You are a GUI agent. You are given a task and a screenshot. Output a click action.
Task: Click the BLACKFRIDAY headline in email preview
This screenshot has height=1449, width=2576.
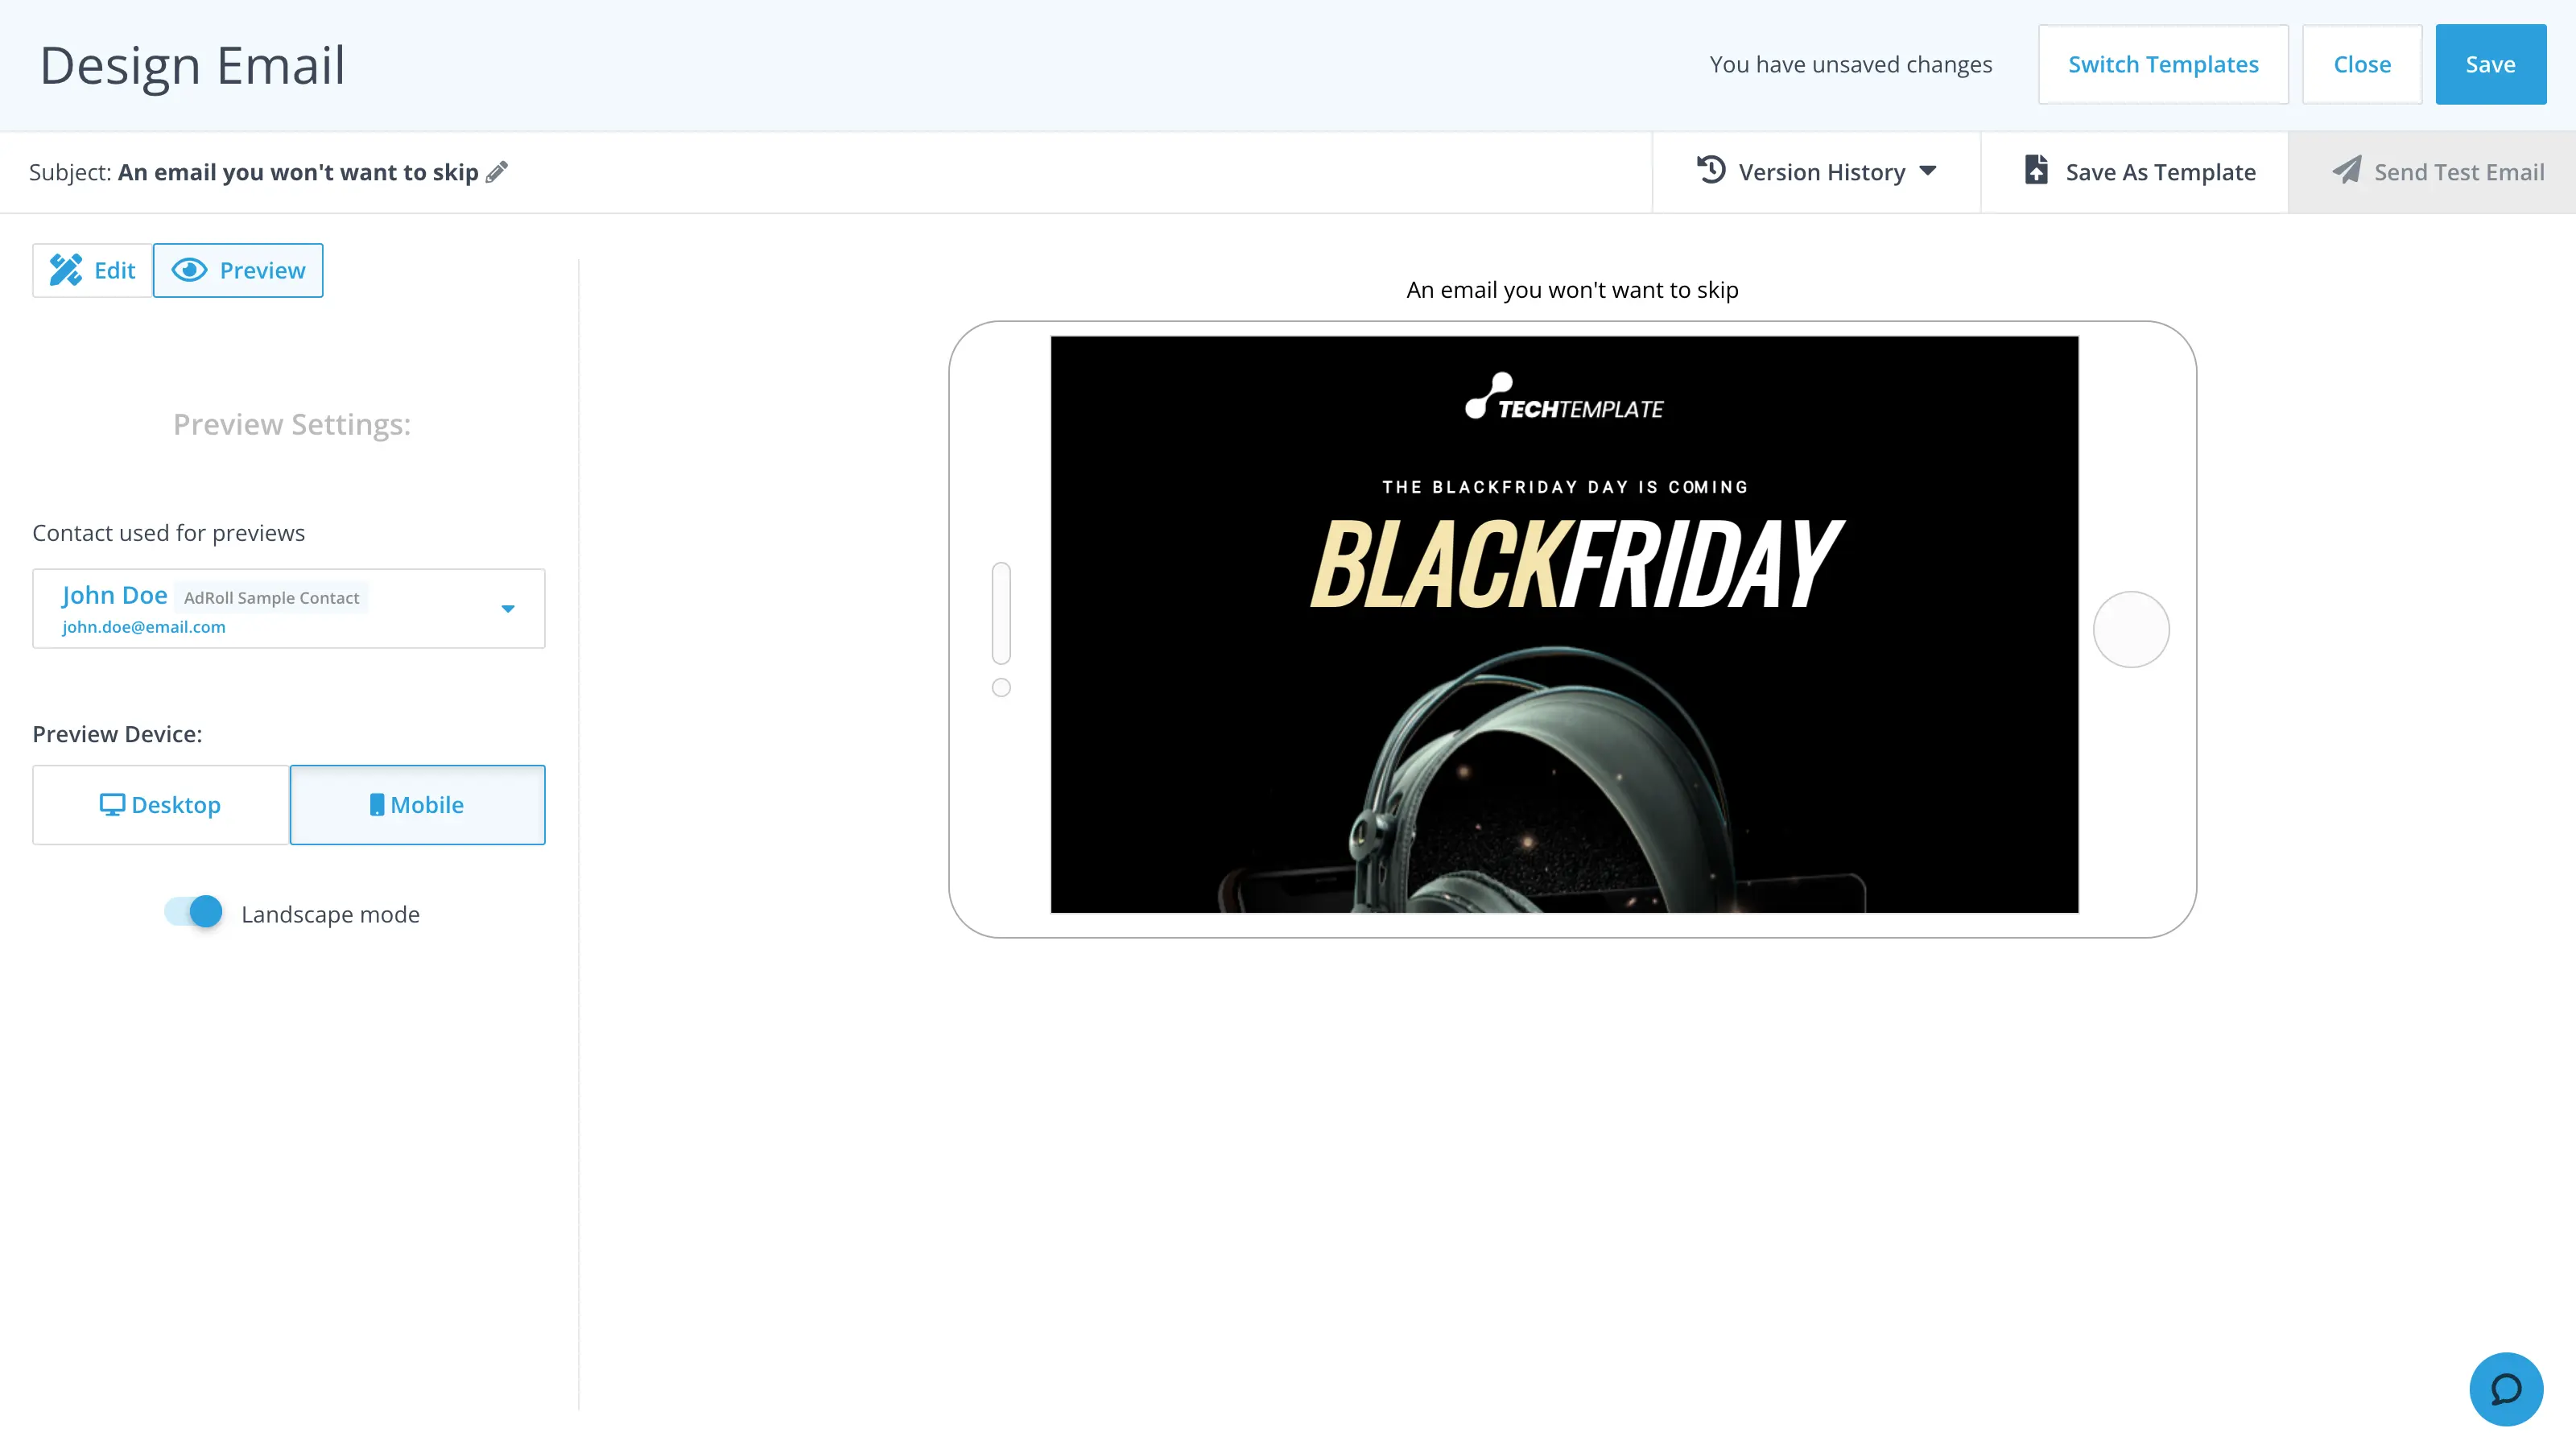point(1574,566)
